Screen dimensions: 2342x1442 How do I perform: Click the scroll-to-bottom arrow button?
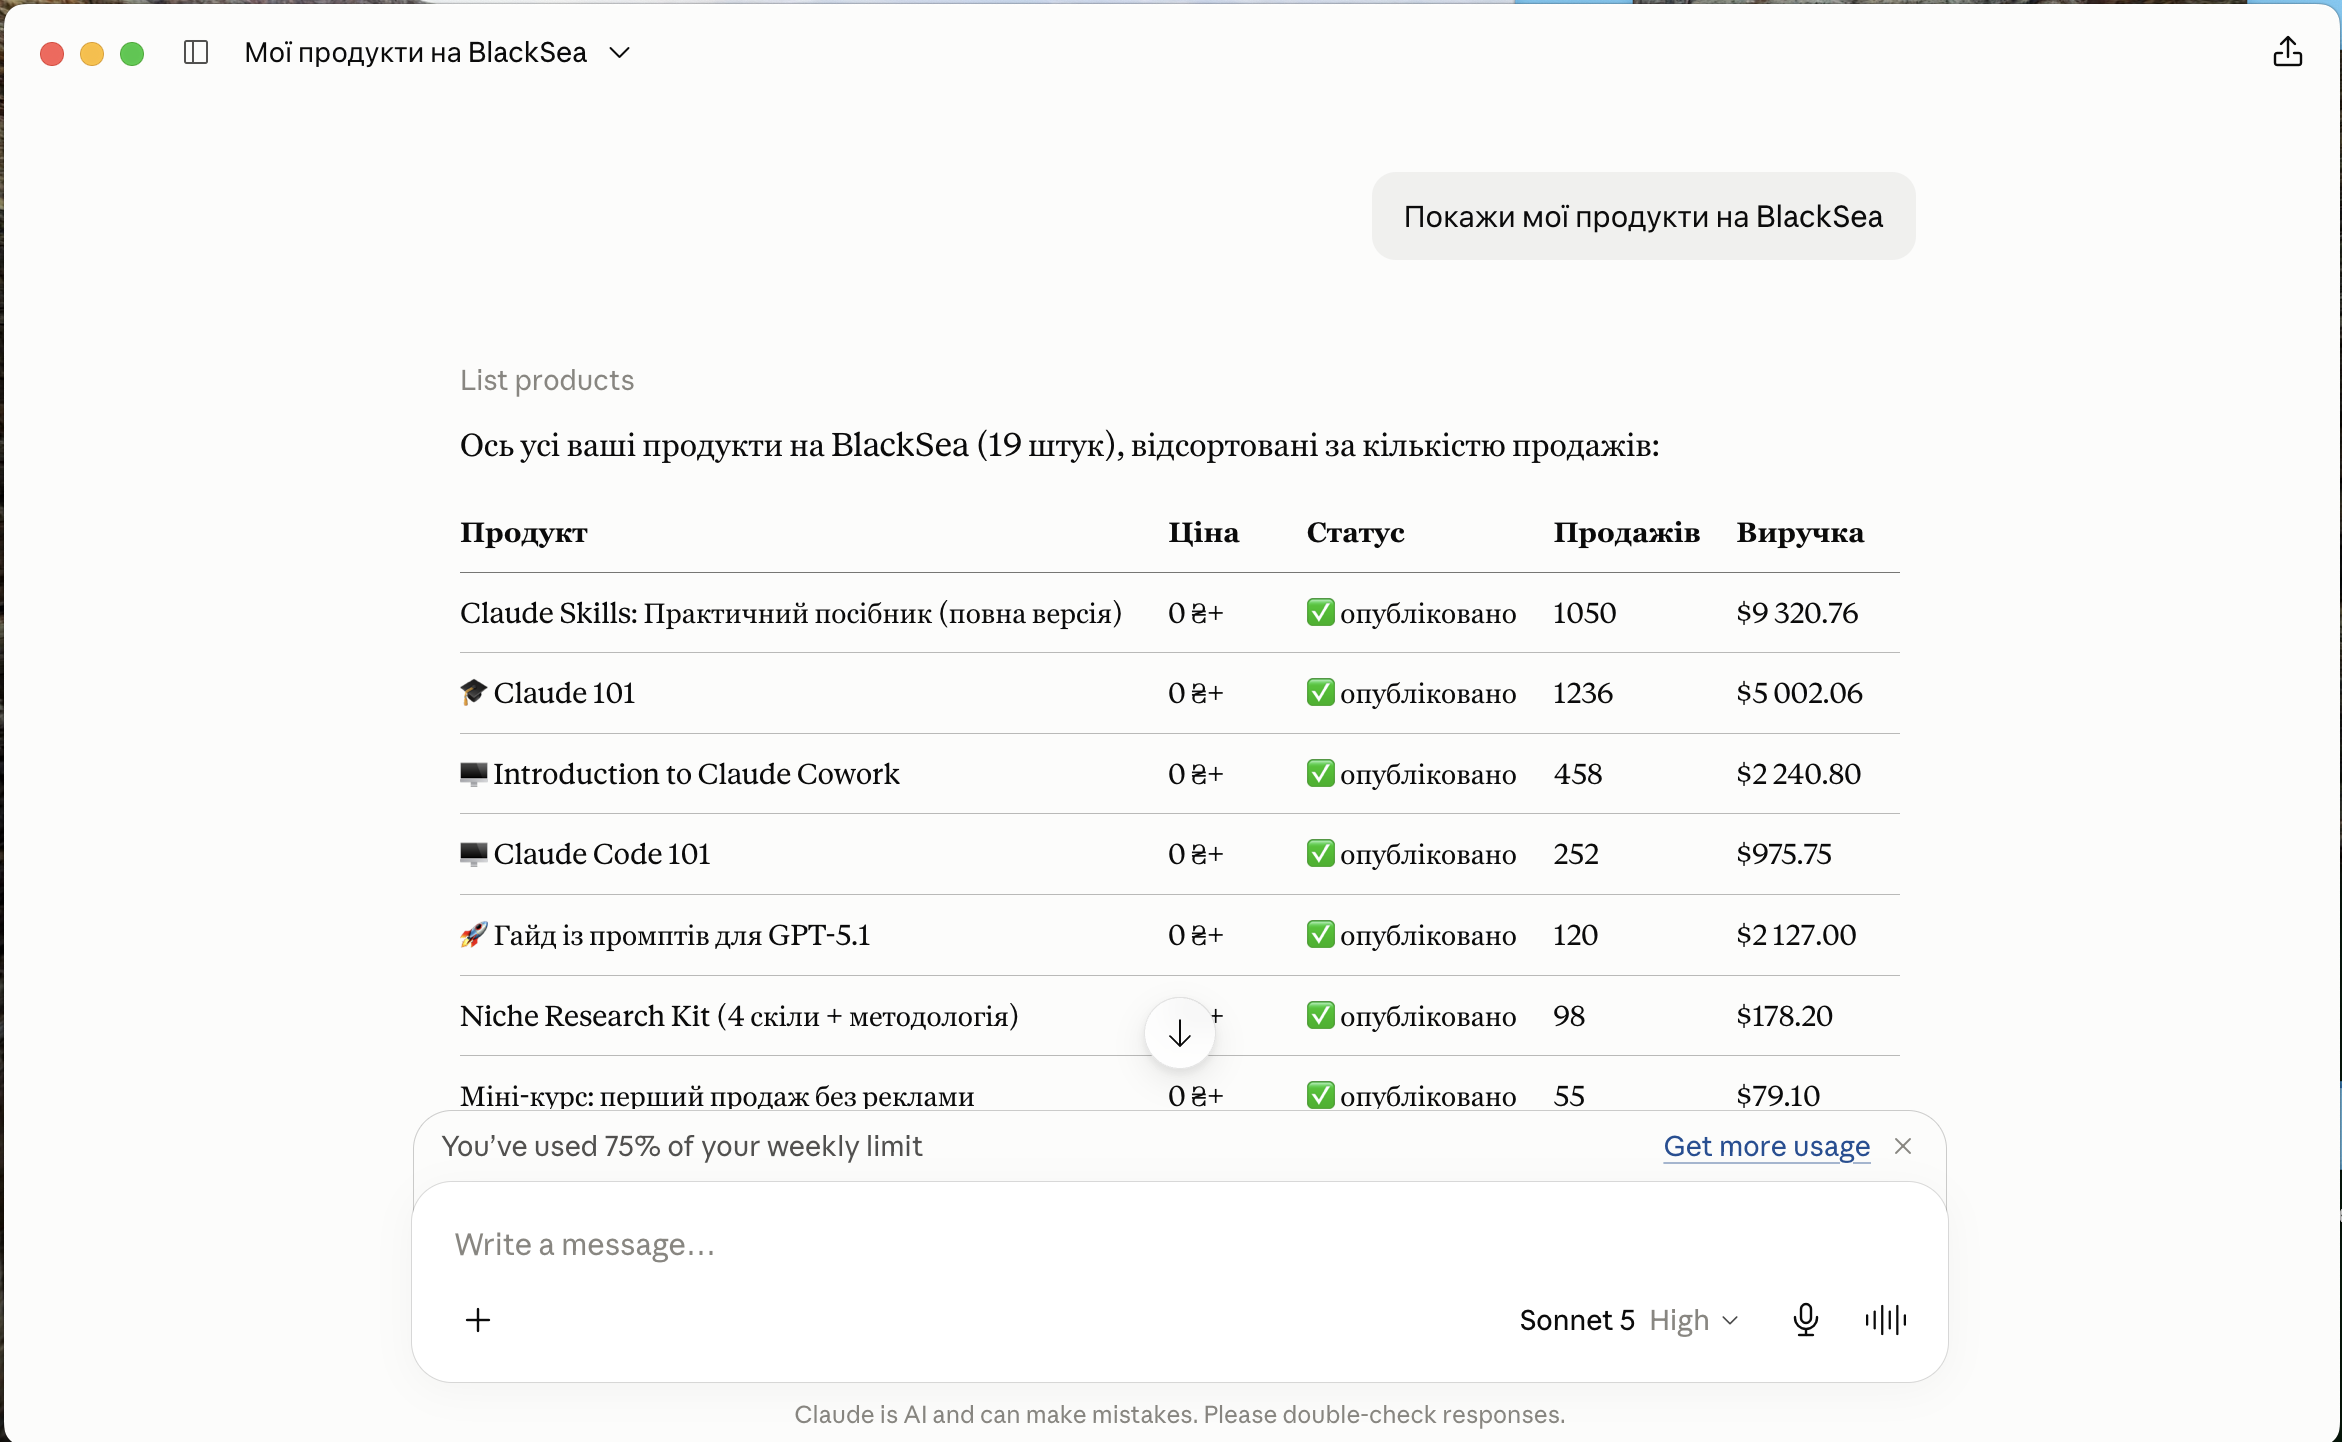click(x=1180, y=1033)
